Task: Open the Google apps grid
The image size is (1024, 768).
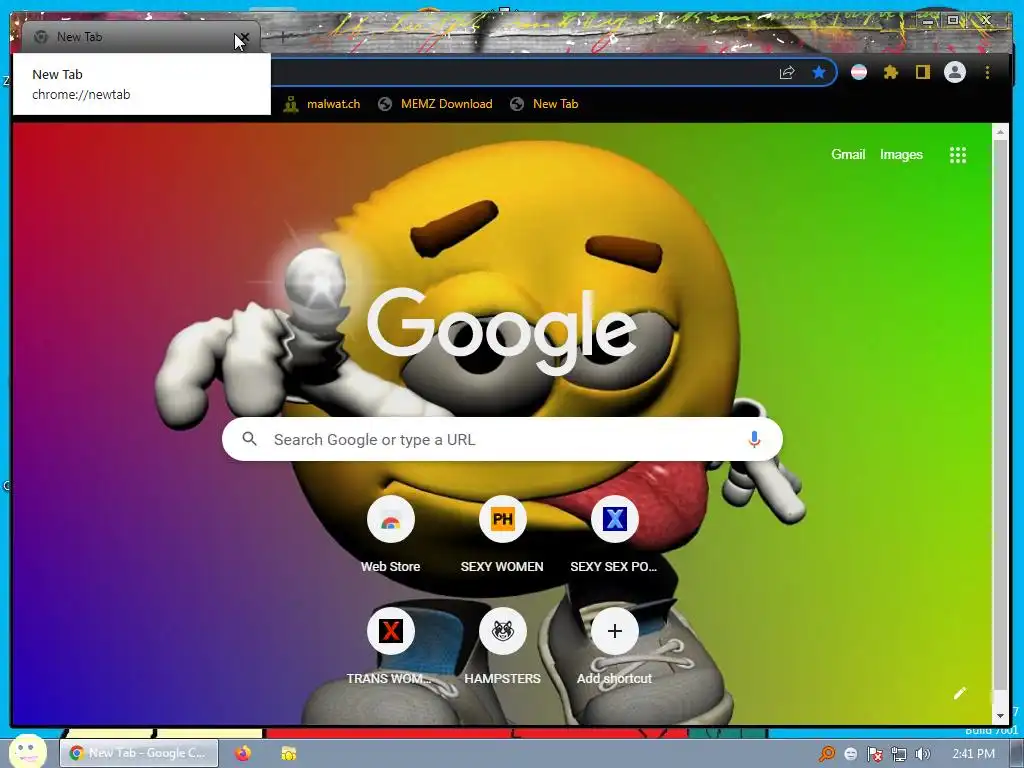Action: click(x=957, y=155)
